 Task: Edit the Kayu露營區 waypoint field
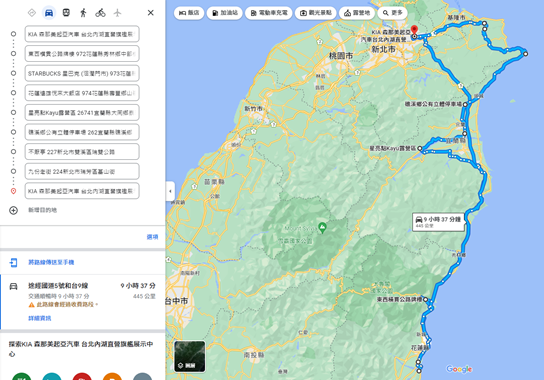coord(82,112)
